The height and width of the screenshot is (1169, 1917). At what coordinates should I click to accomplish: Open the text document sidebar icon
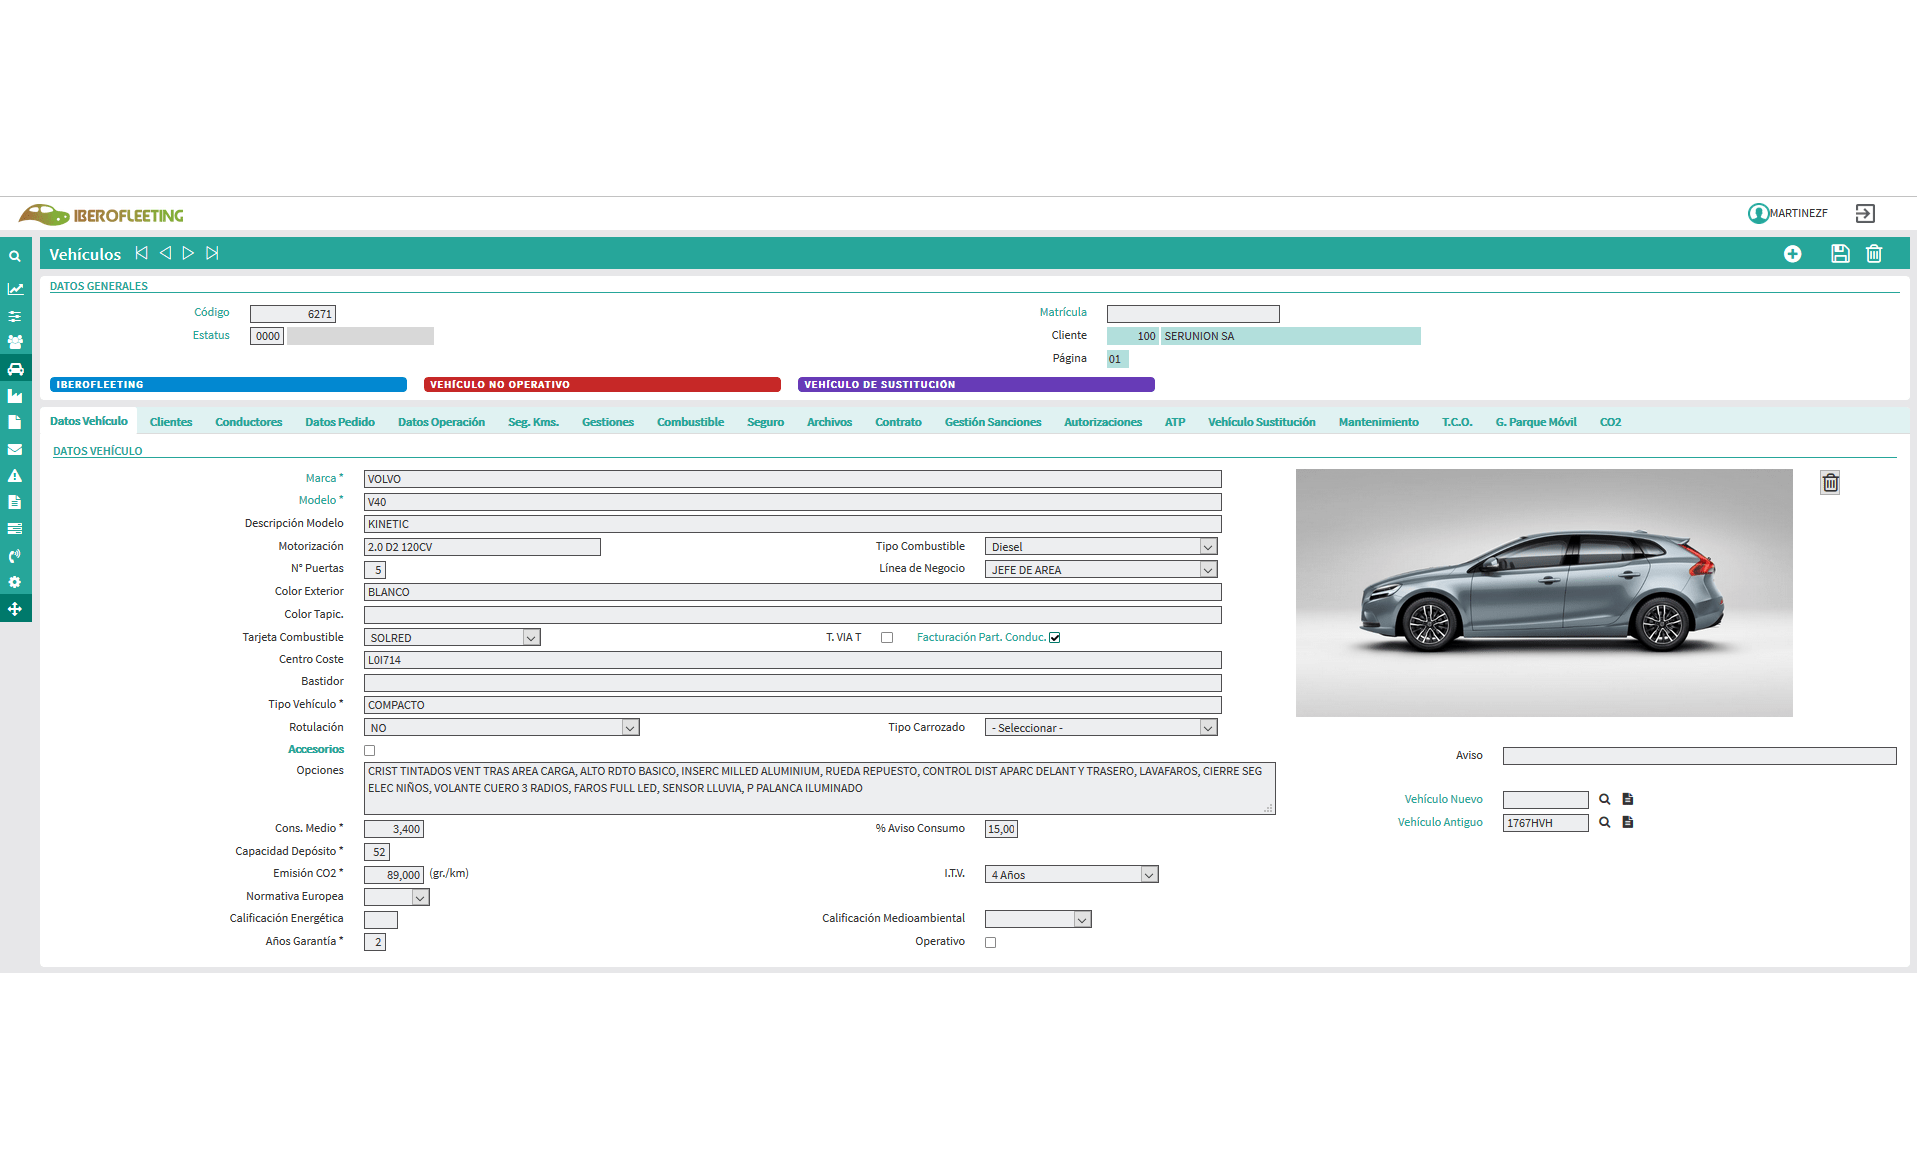pos(15,502)
